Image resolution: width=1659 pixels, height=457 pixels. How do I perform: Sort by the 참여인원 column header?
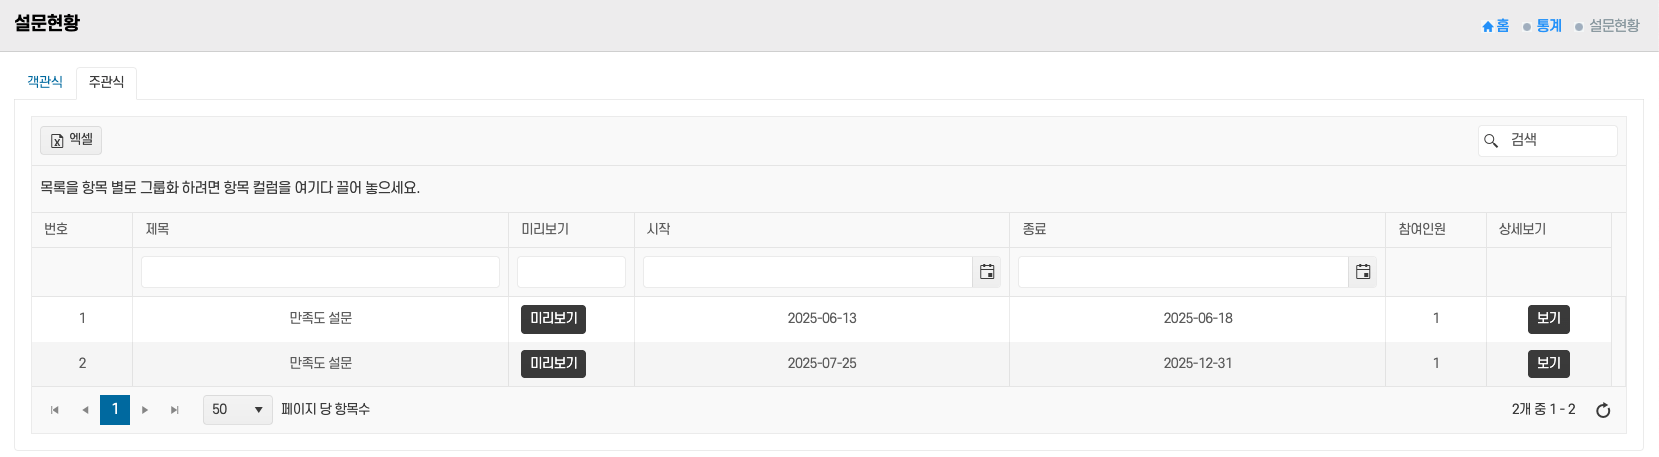pos(1422,230)
